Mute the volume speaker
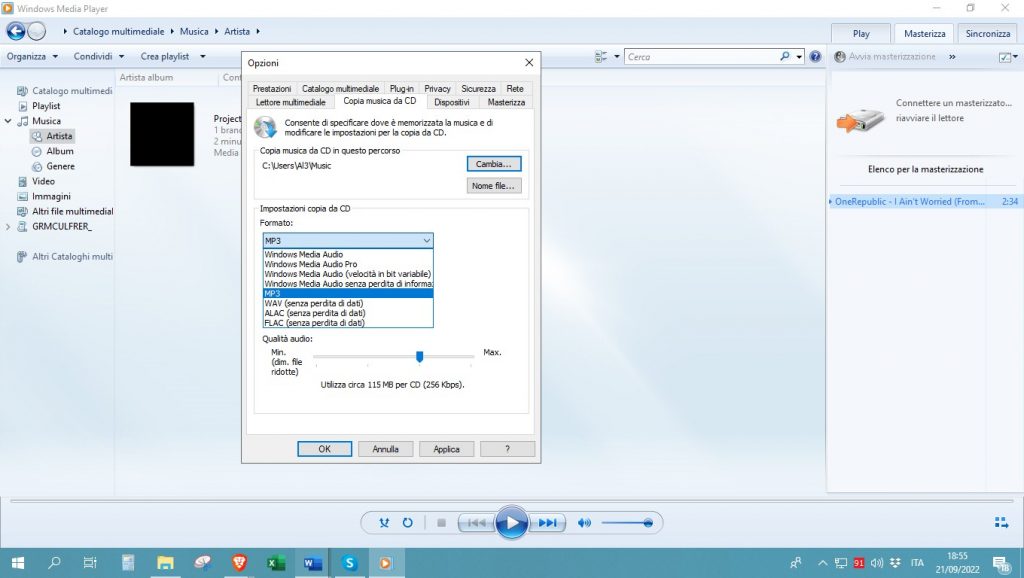The image size is (1024, 578). click(x=585, y=523)
